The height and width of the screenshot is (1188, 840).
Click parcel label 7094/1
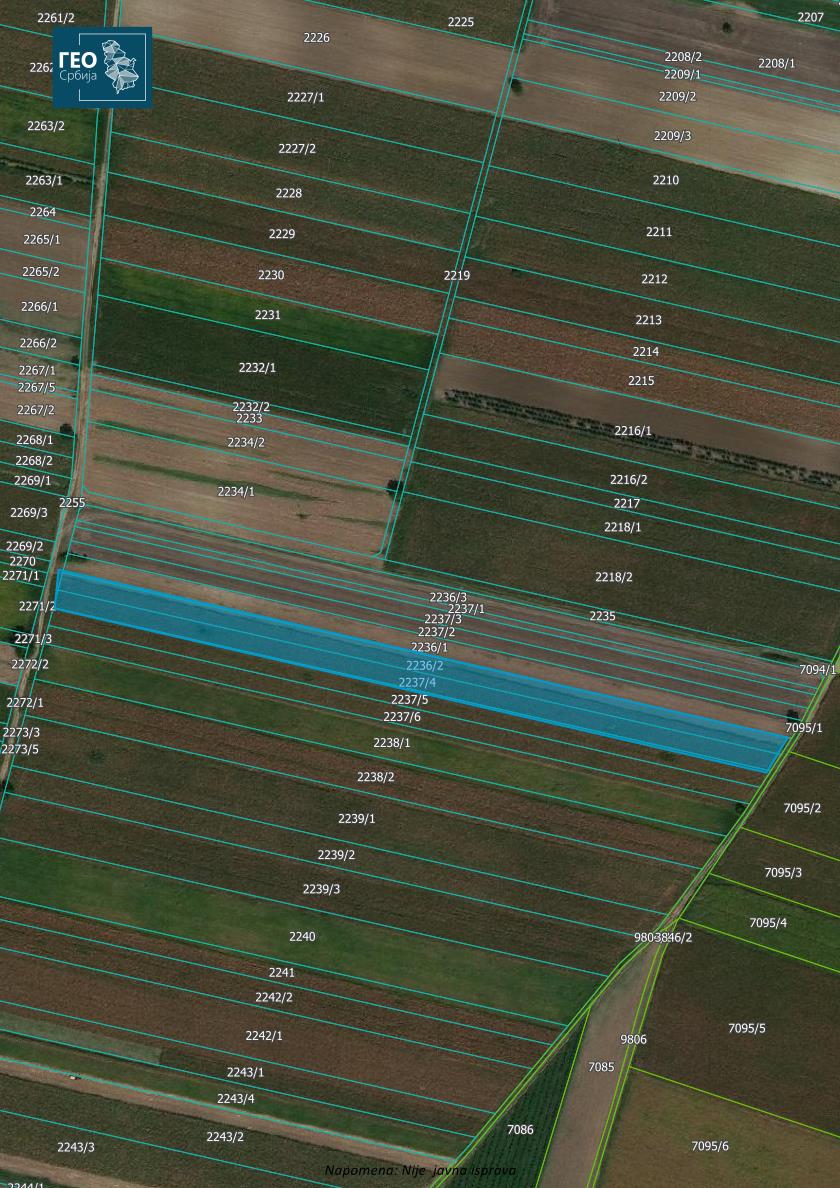(x=818, y=669)
